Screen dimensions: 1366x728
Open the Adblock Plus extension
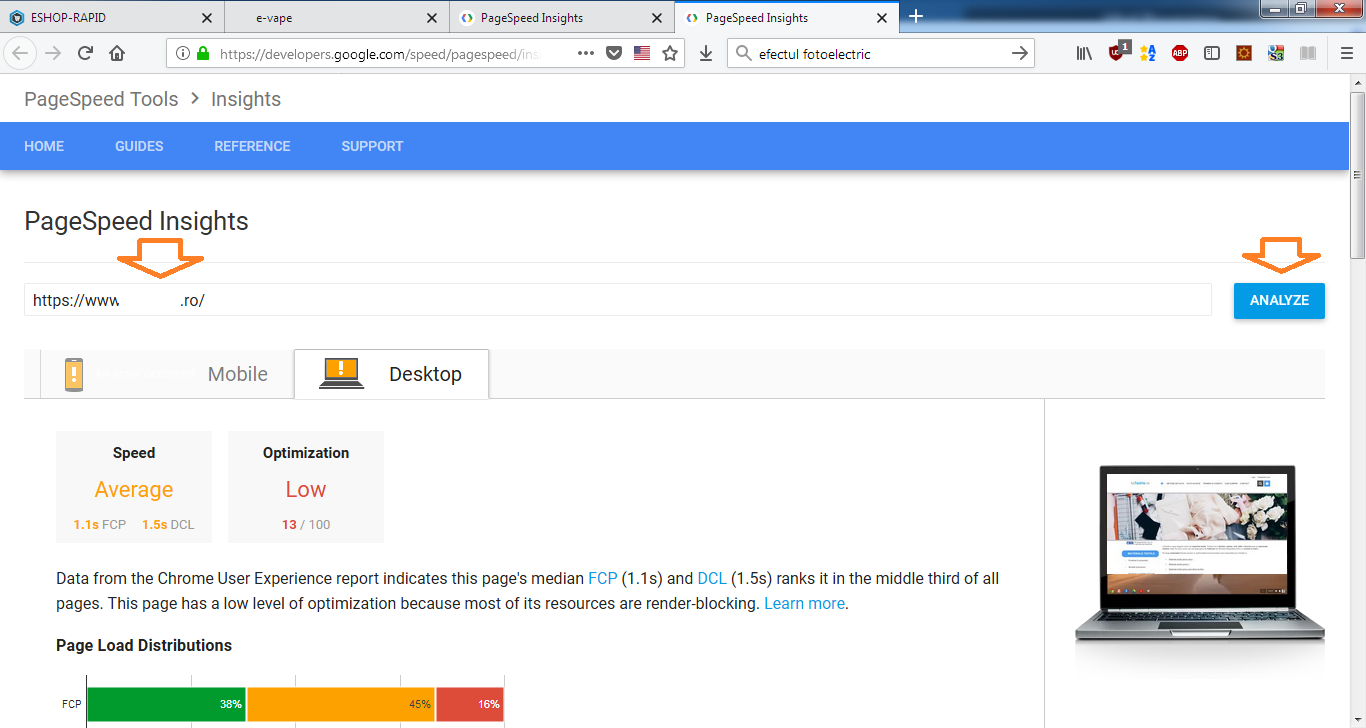click(x=1180, y=54)
